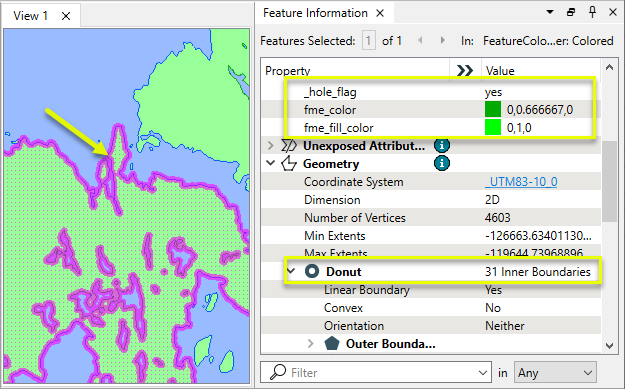The height and width of the screenshot is (389, 625).
Task: Open the filter 'in Any' dropdown
Action: click(555, 373)
